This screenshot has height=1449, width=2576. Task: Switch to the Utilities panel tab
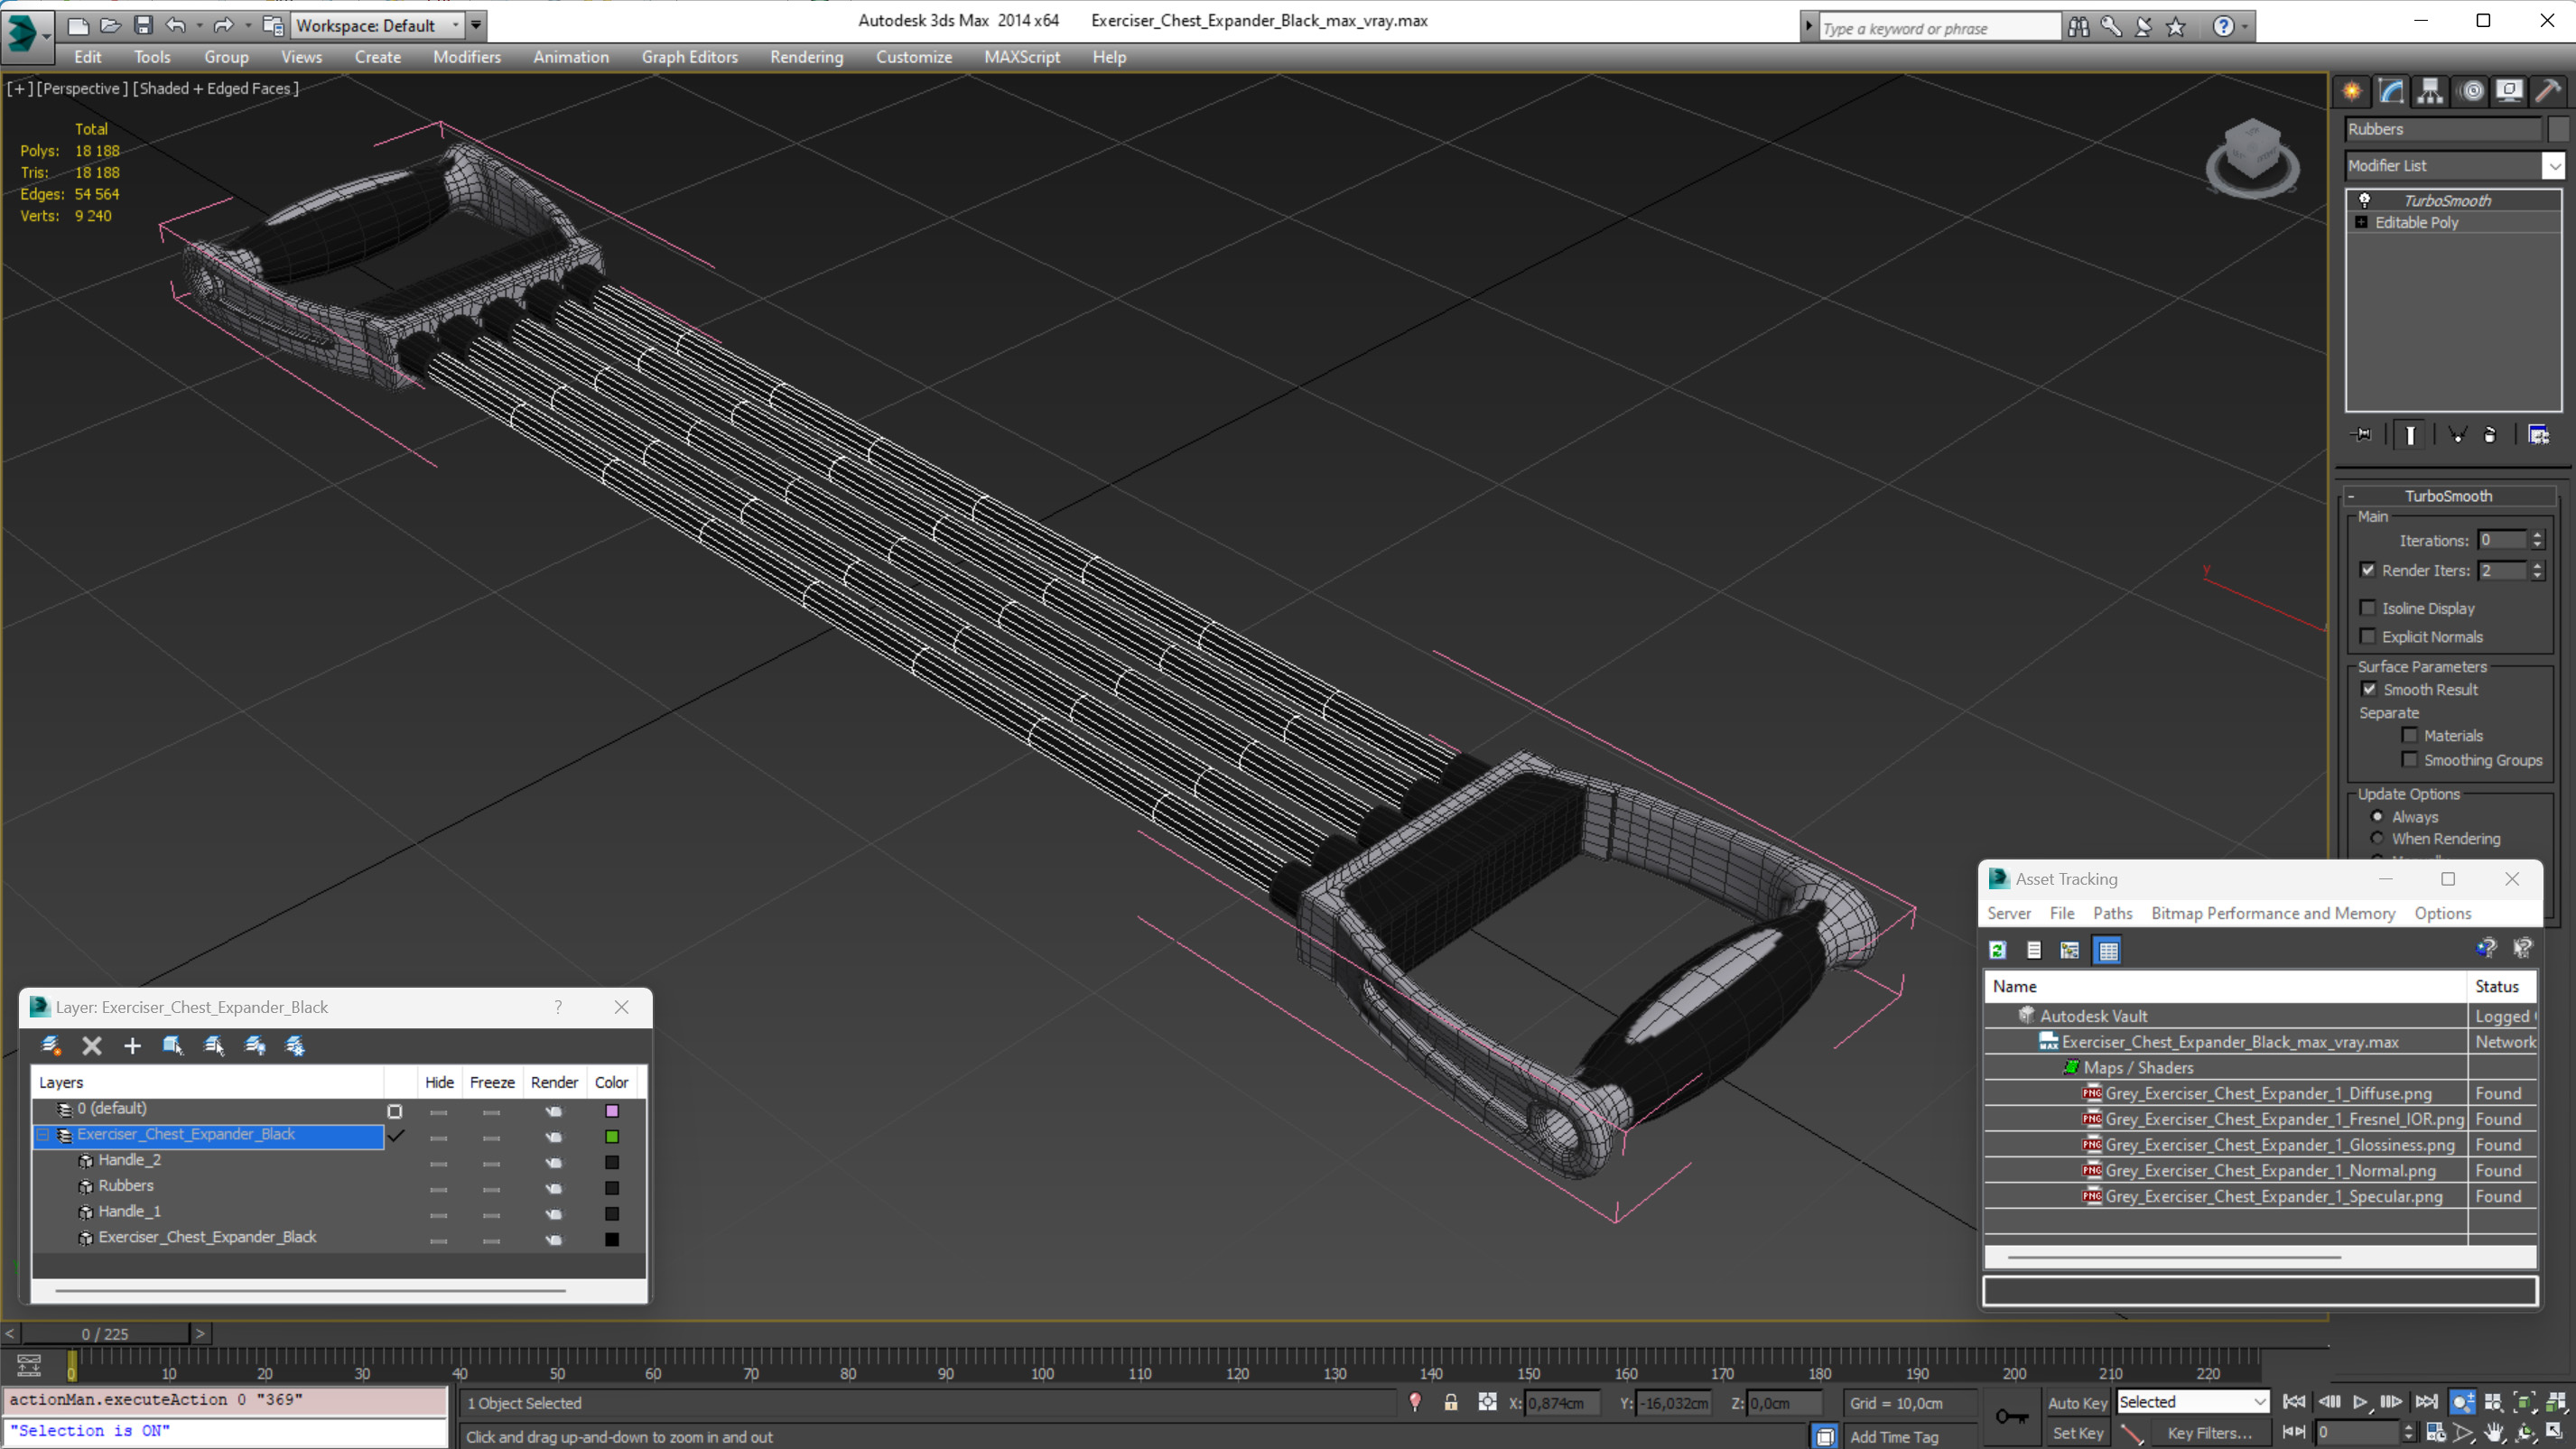(2548, 91)
